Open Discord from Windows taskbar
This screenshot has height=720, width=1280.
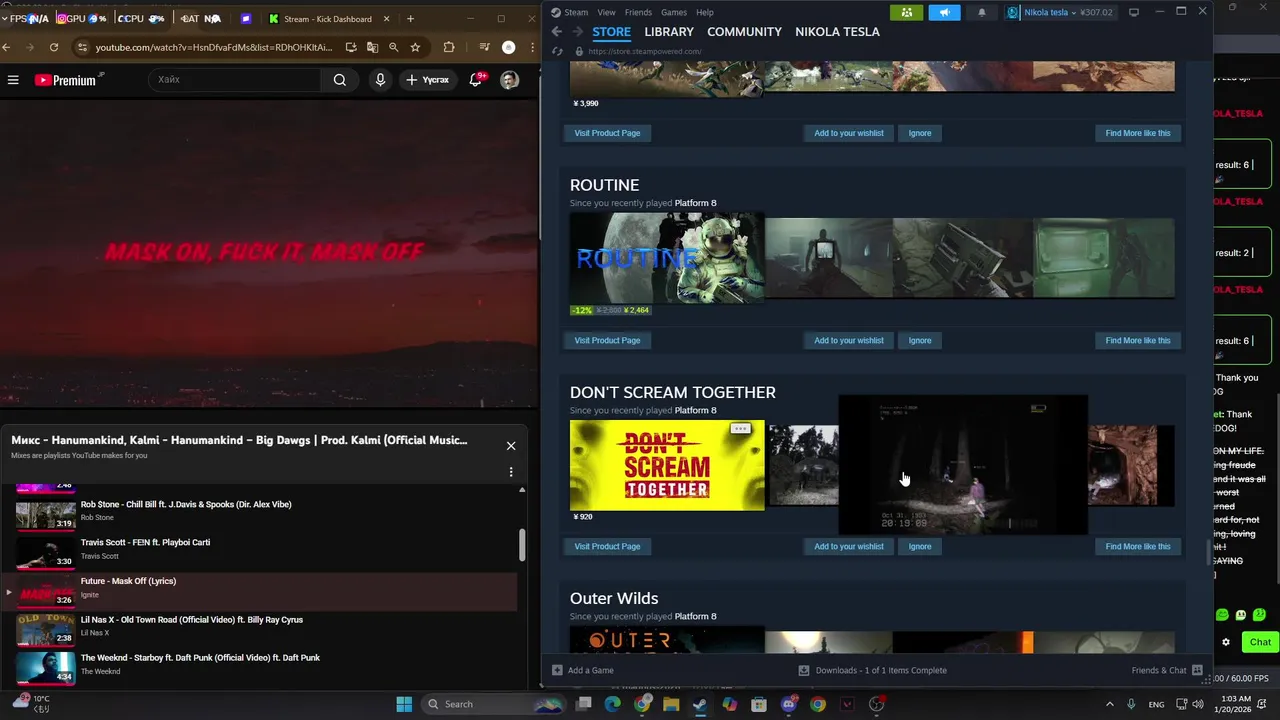(x=789, y=704)
